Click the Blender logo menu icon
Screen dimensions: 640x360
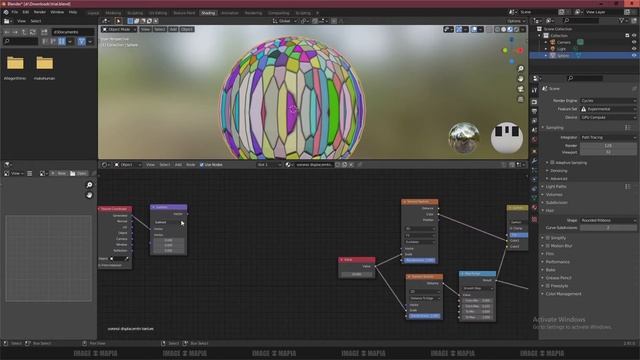click(x=6, y=12)
